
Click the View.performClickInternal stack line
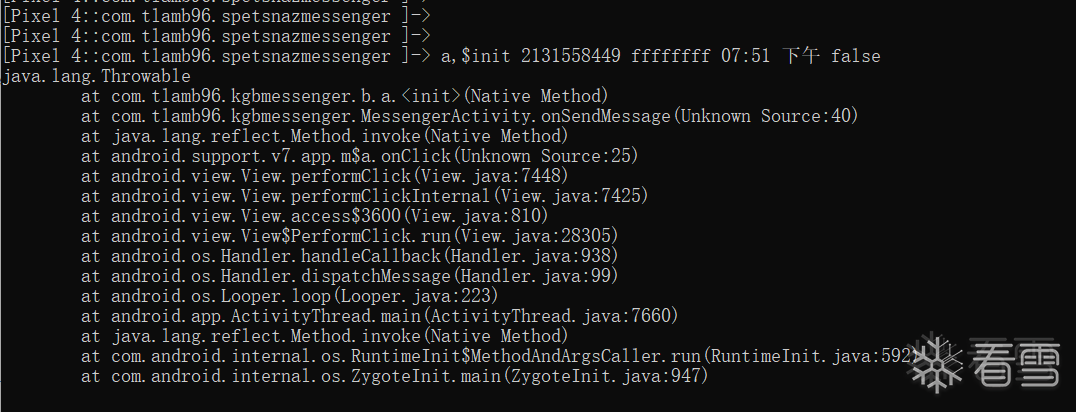pos(364,196)
